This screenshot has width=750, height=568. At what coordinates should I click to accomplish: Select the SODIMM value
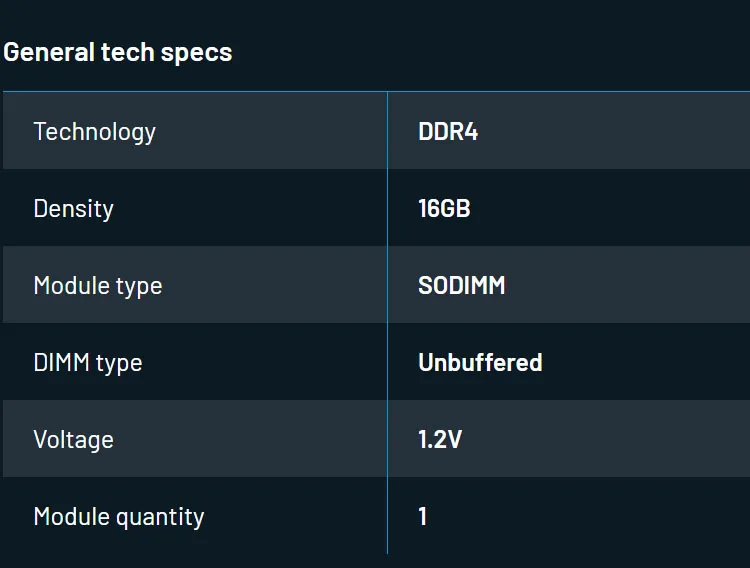tap(462, 286)
